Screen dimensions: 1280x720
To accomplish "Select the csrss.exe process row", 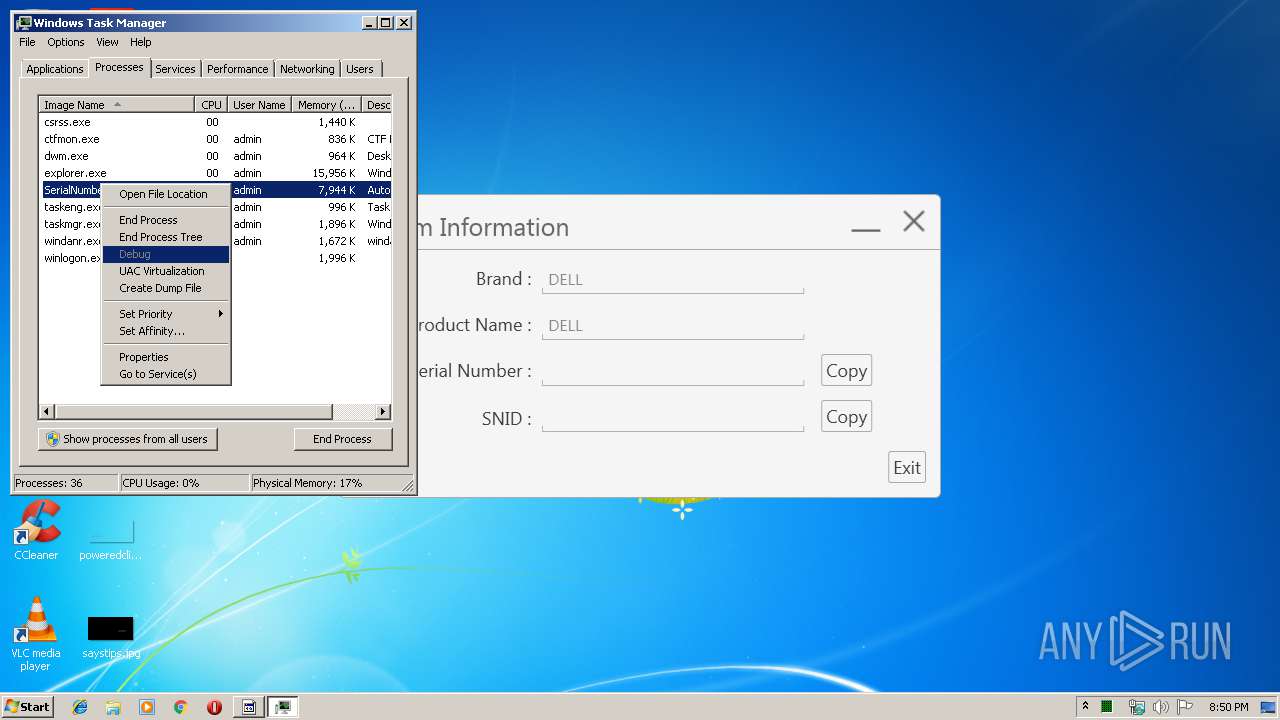I will (215, 122).
